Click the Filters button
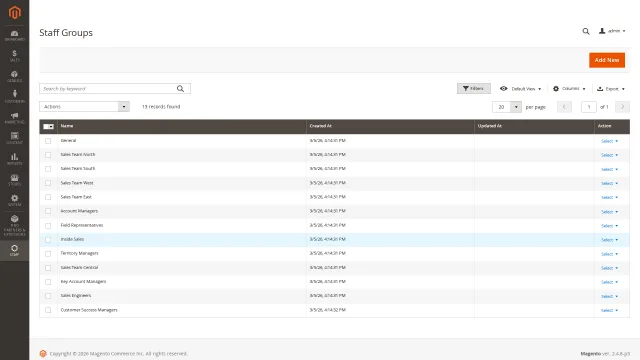This screenshot has height=360, width=640. [x=473, y=89]
